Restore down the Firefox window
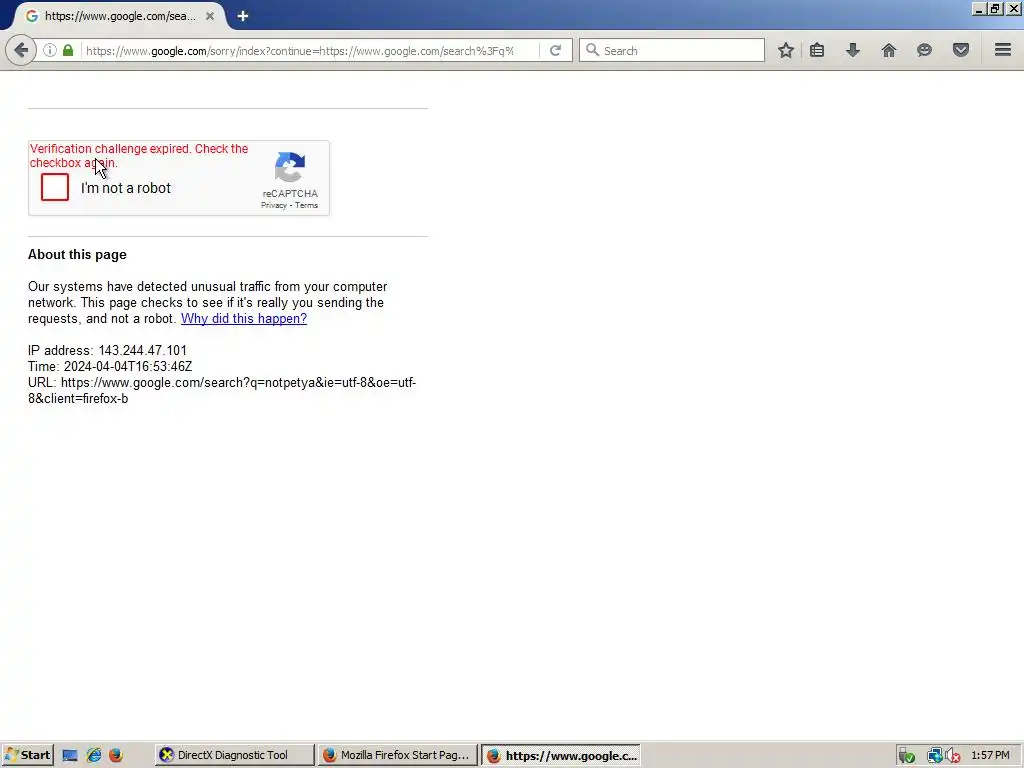Screen dimensions: 1024x768 (995, 8)
